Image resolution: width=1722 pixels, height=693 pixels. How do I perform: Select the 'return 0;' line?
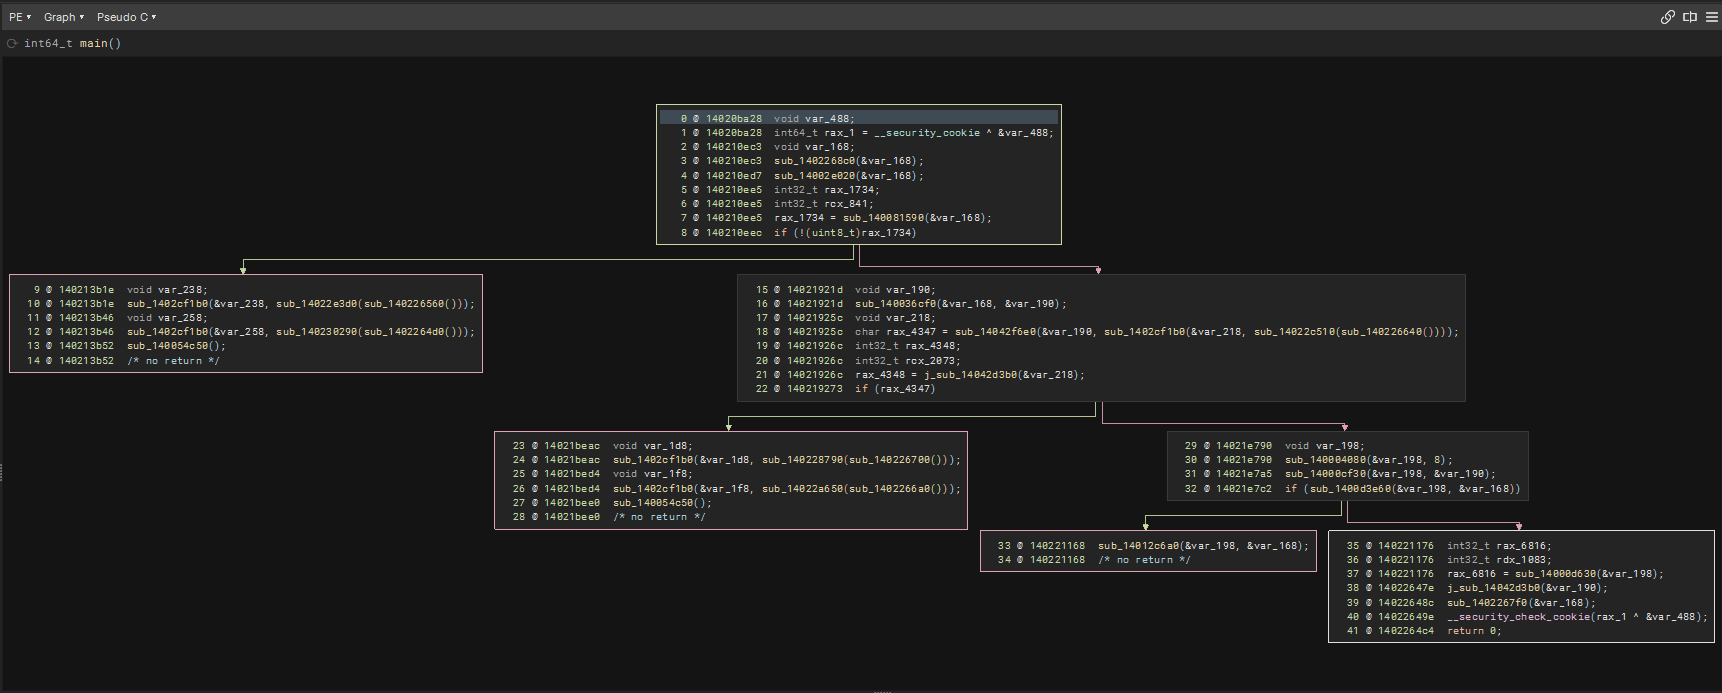[x=1474, y=631]
